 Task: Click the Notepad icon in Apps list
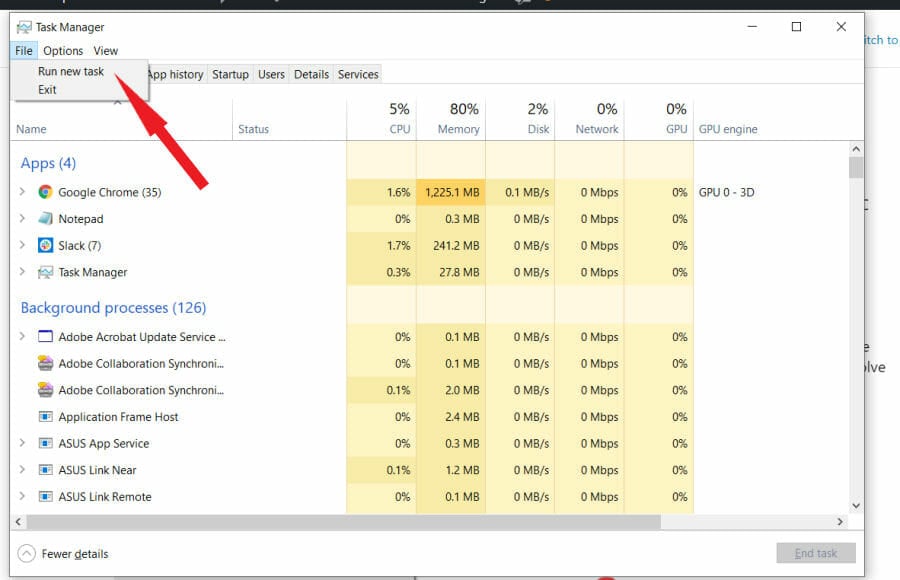click(x=45, y=219)
